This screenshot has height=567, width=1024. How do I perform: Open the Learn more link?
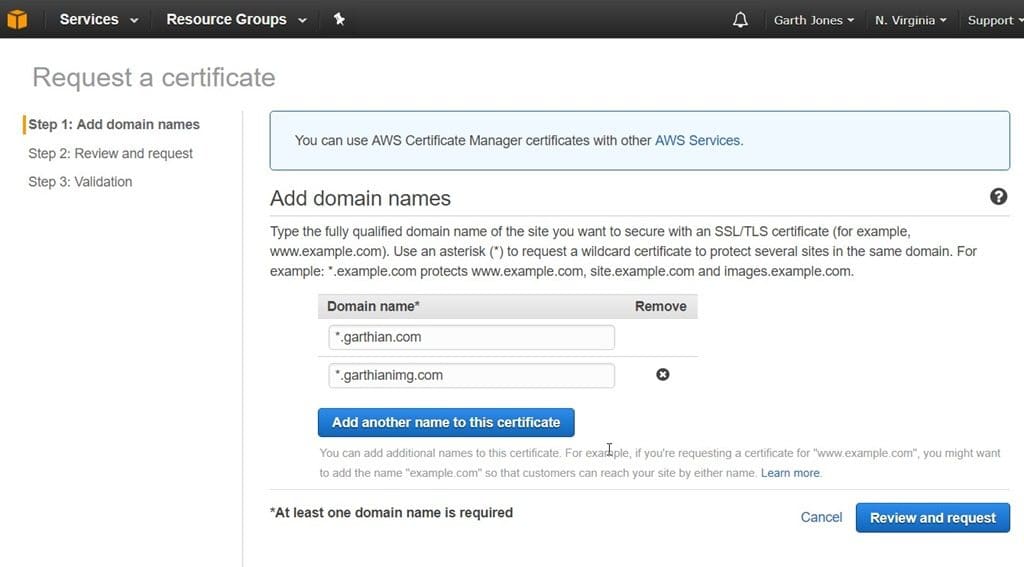pos(790,473)
